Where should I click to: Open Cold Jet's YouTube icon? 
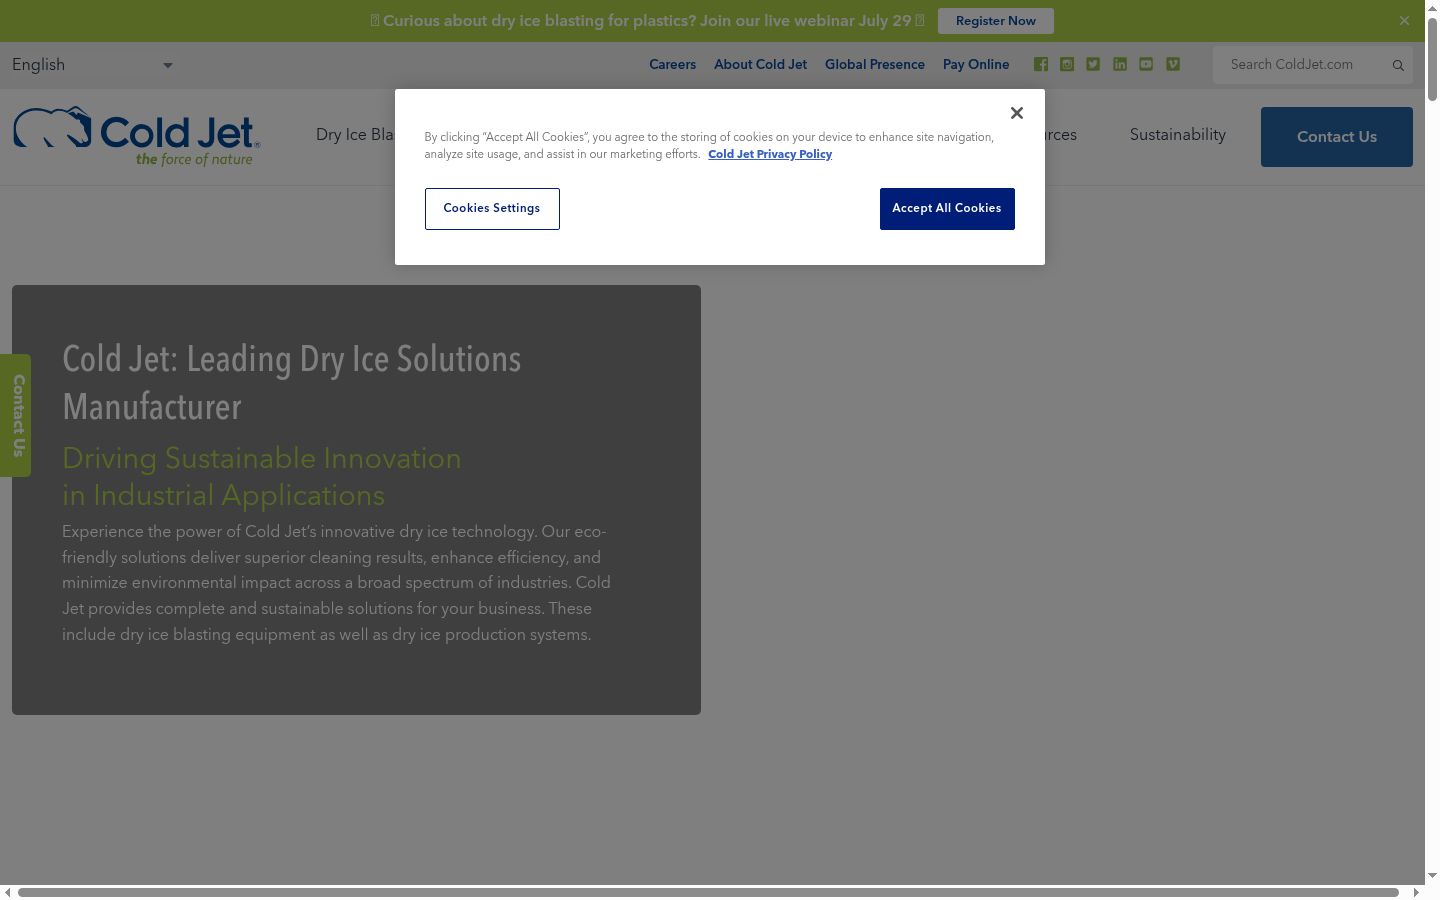[1146, 64]
